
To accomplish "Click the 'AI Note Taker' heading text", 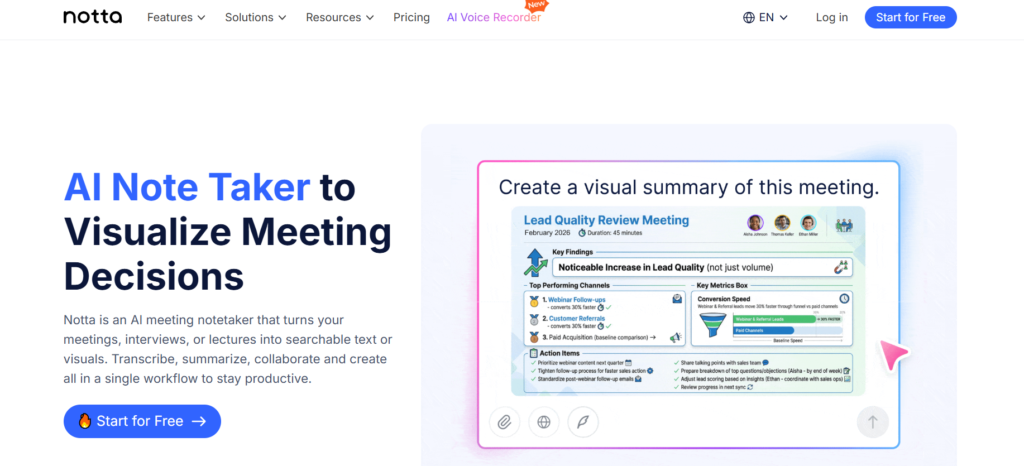I will pos(187,187).
